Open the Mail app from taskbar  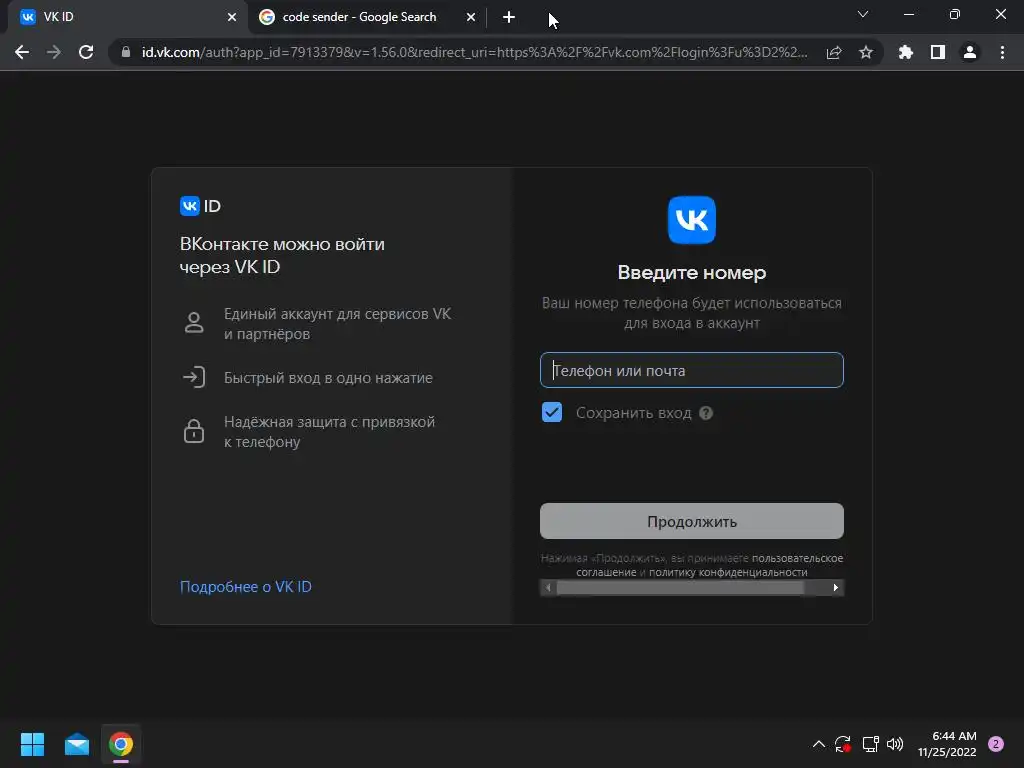coord(76,744)
